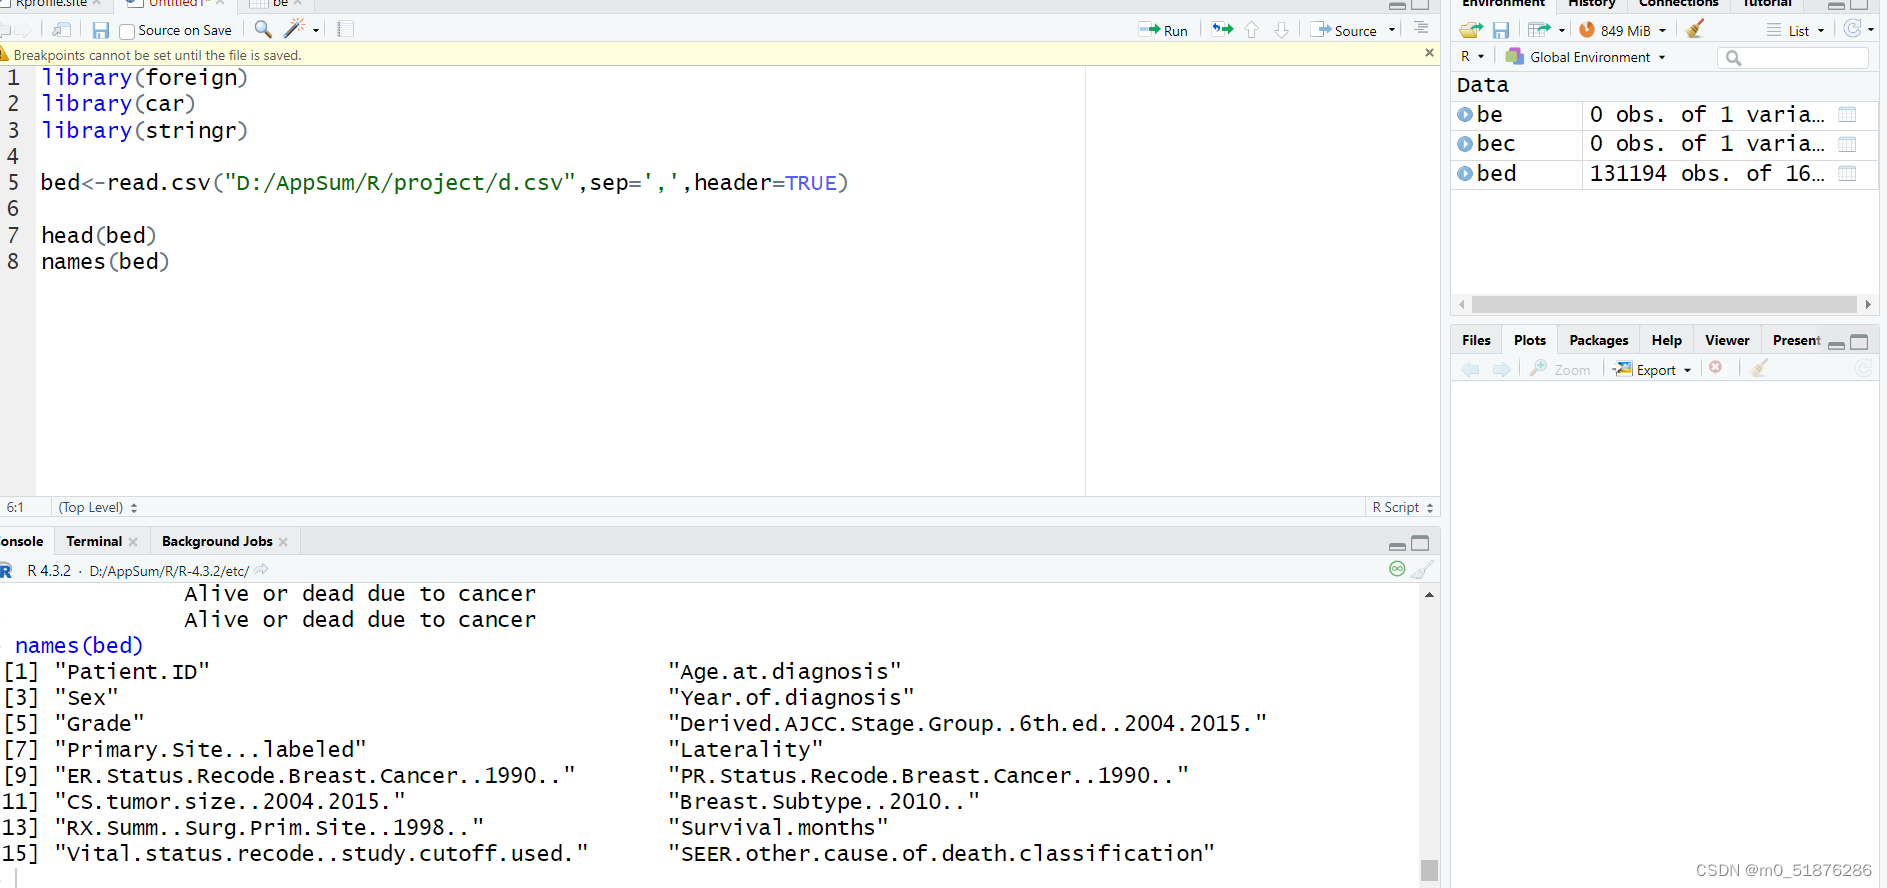This screenshot has height=888, width=1887.
Task: Clear all plots with the broom icon in the Plots pane
Action: tap(1760, 369)
